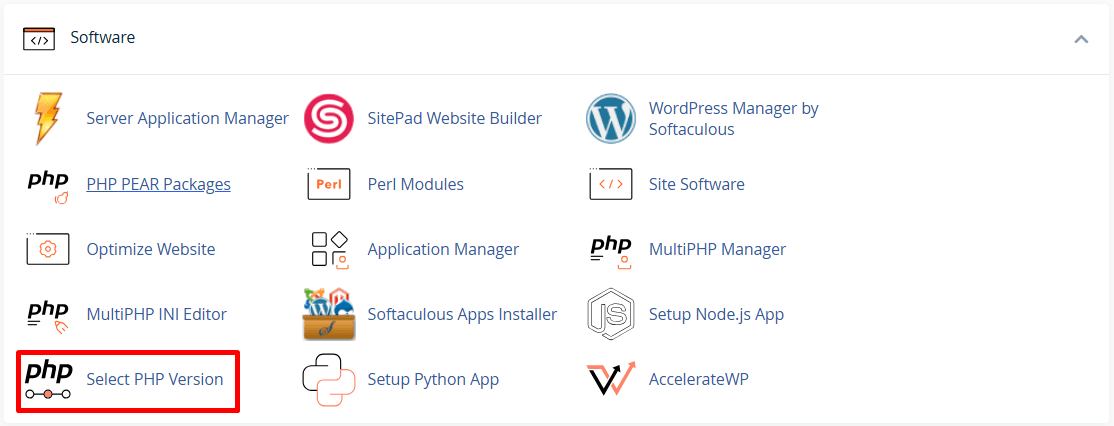The width and height of the screenshot is (1114, 426).
Task: Open WordPress Manager by Softaculous link
Action: tap(734, 119)
